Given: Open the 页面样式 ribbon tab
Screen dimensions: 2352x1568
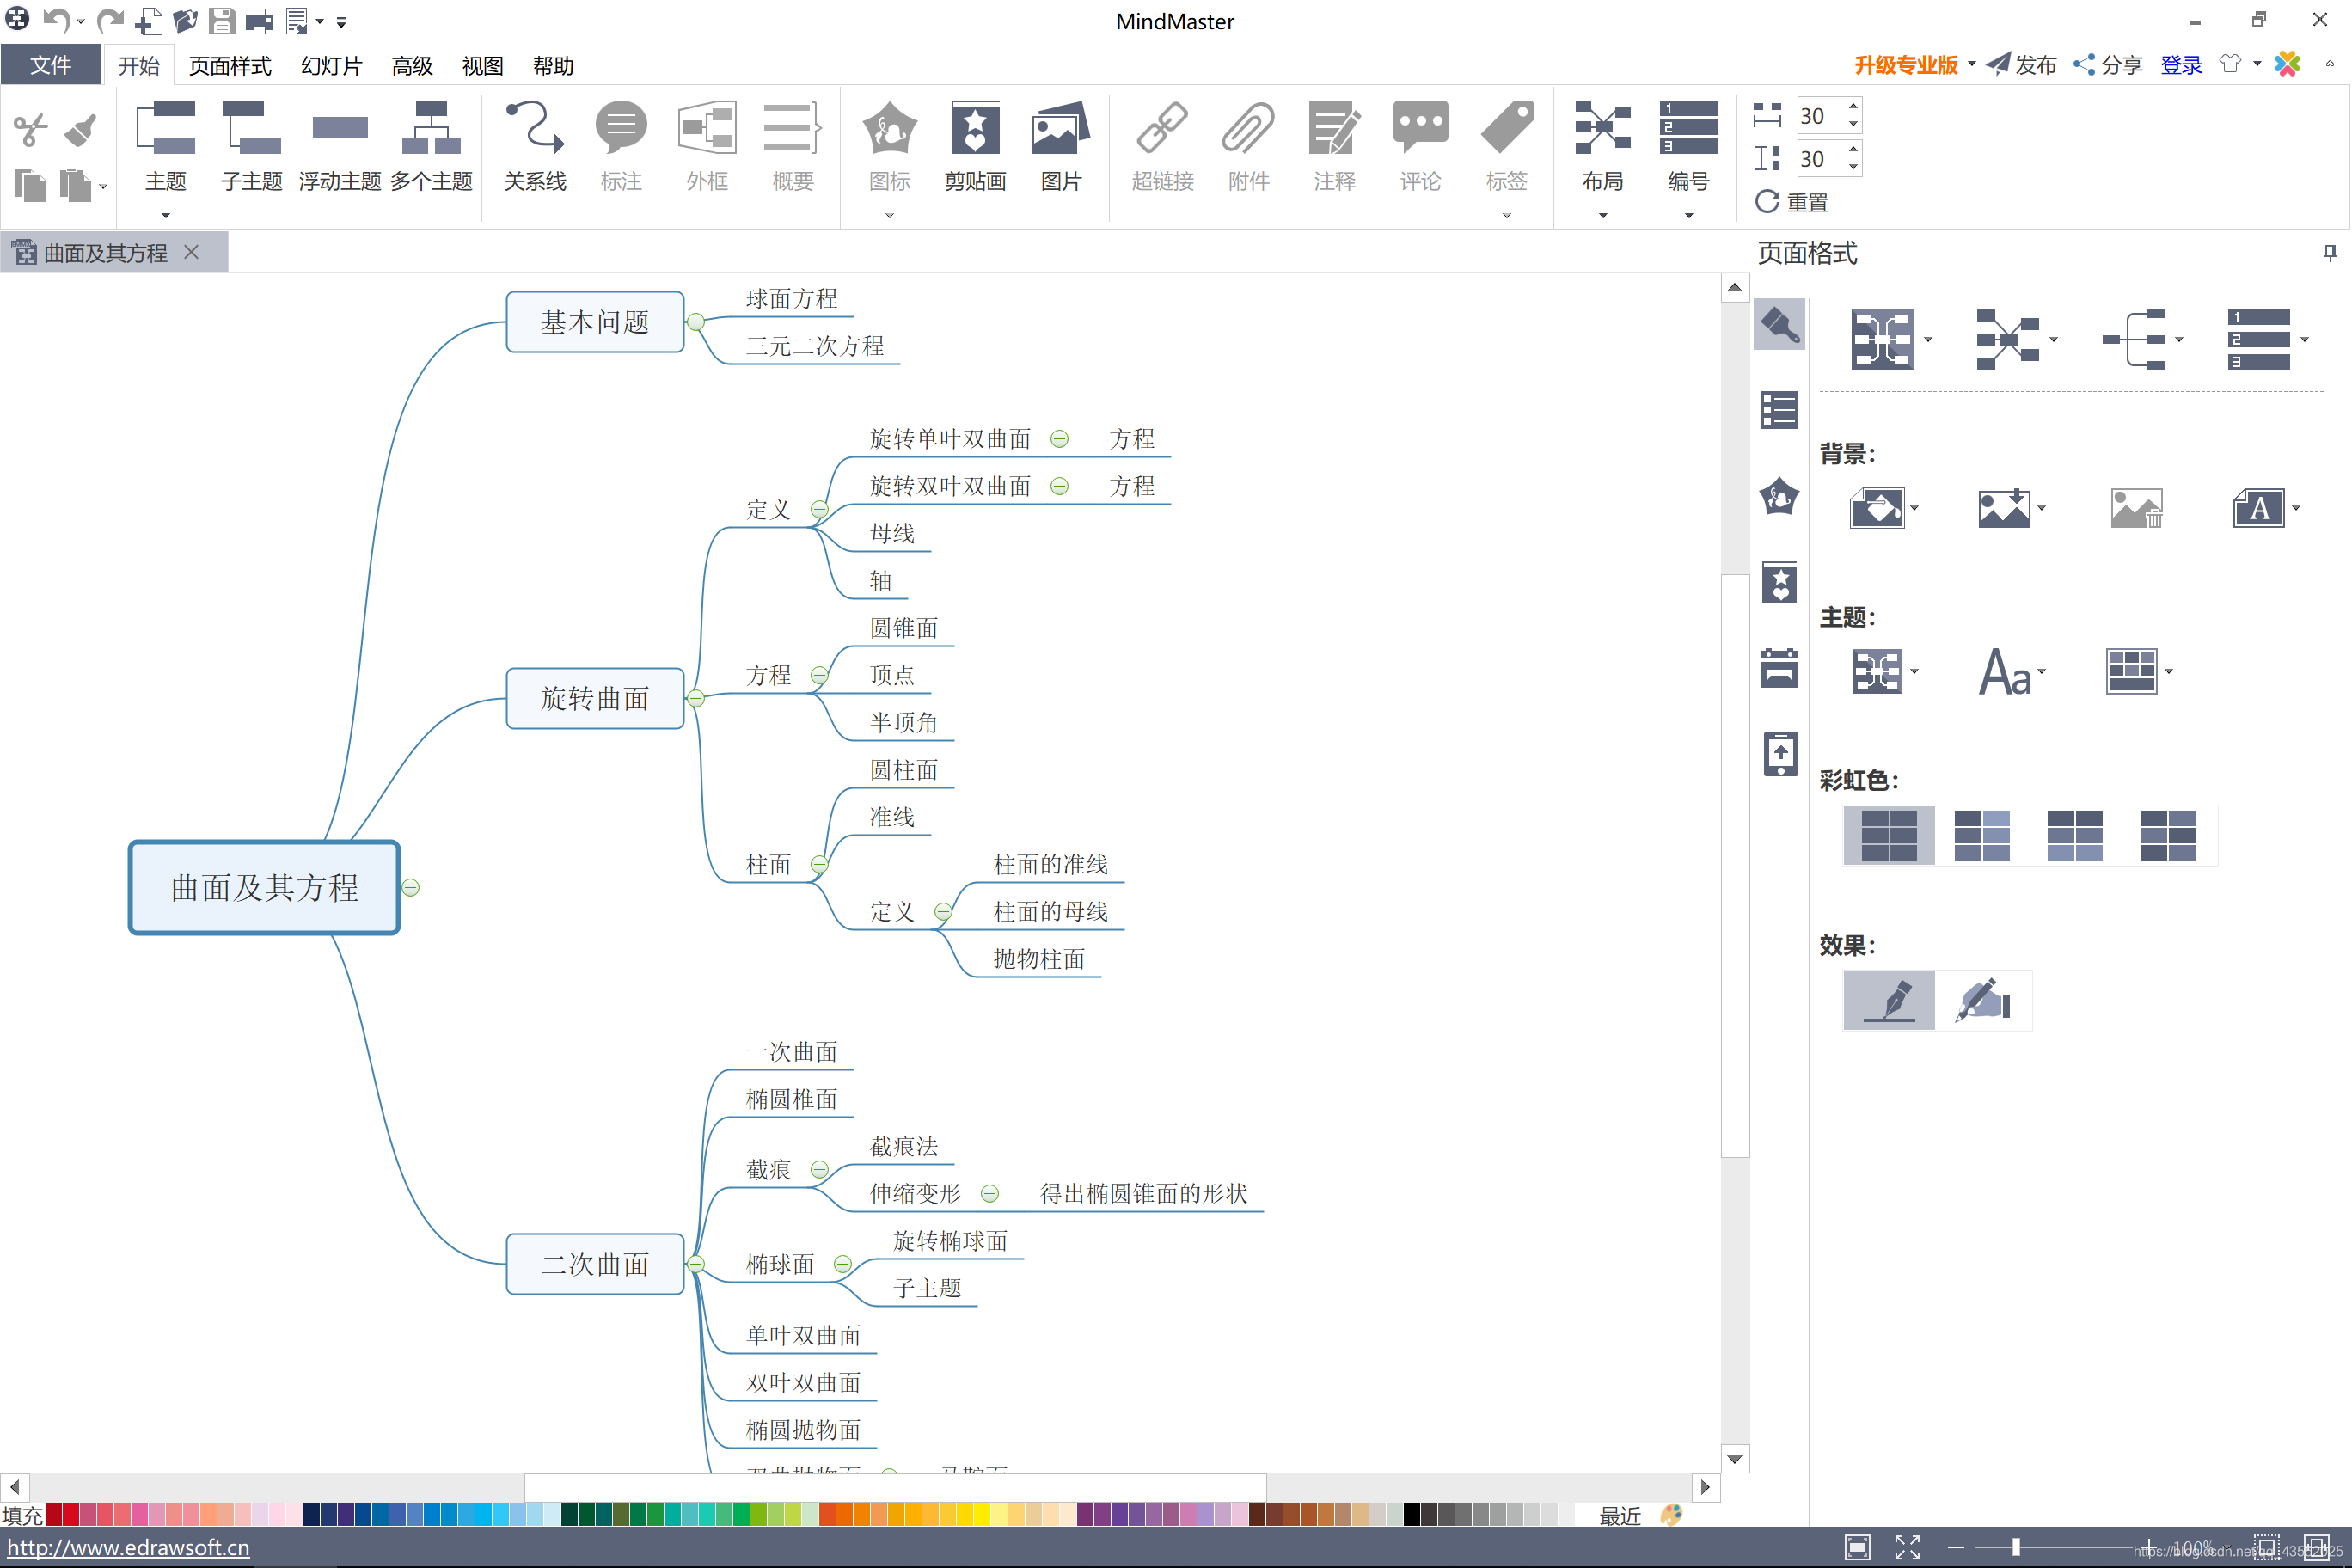Looking at the screenshot, I should (x=229, y=66).
